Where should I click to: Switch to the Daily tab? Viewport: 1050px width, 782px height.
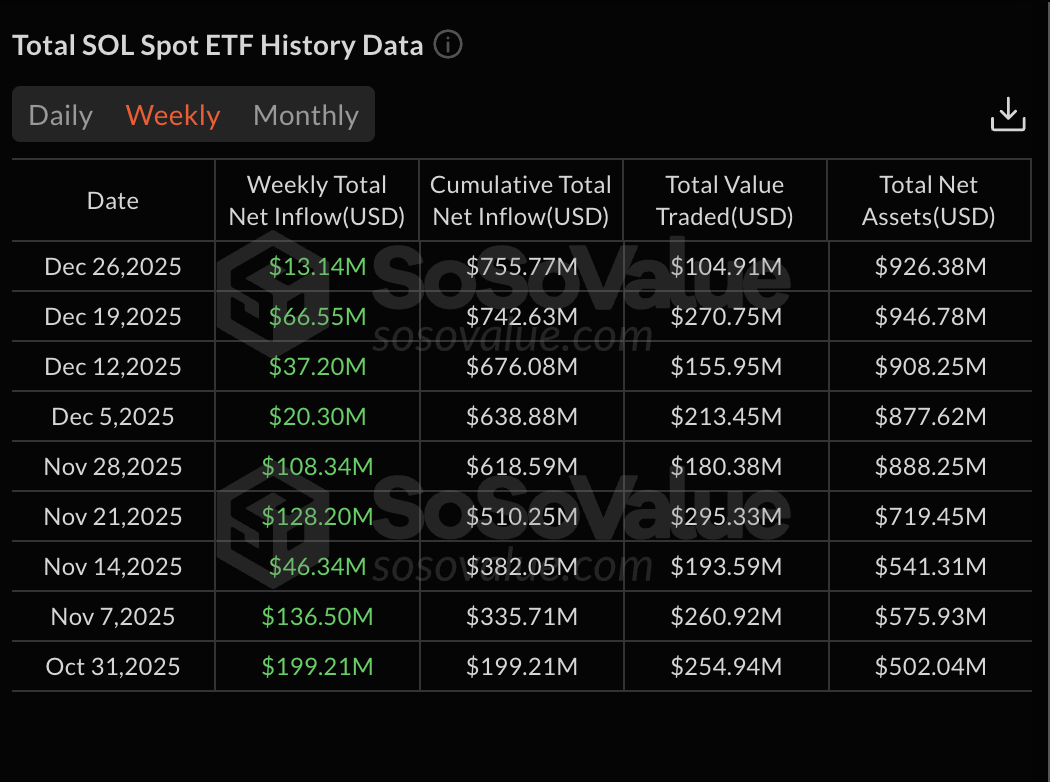coord(60,114)
